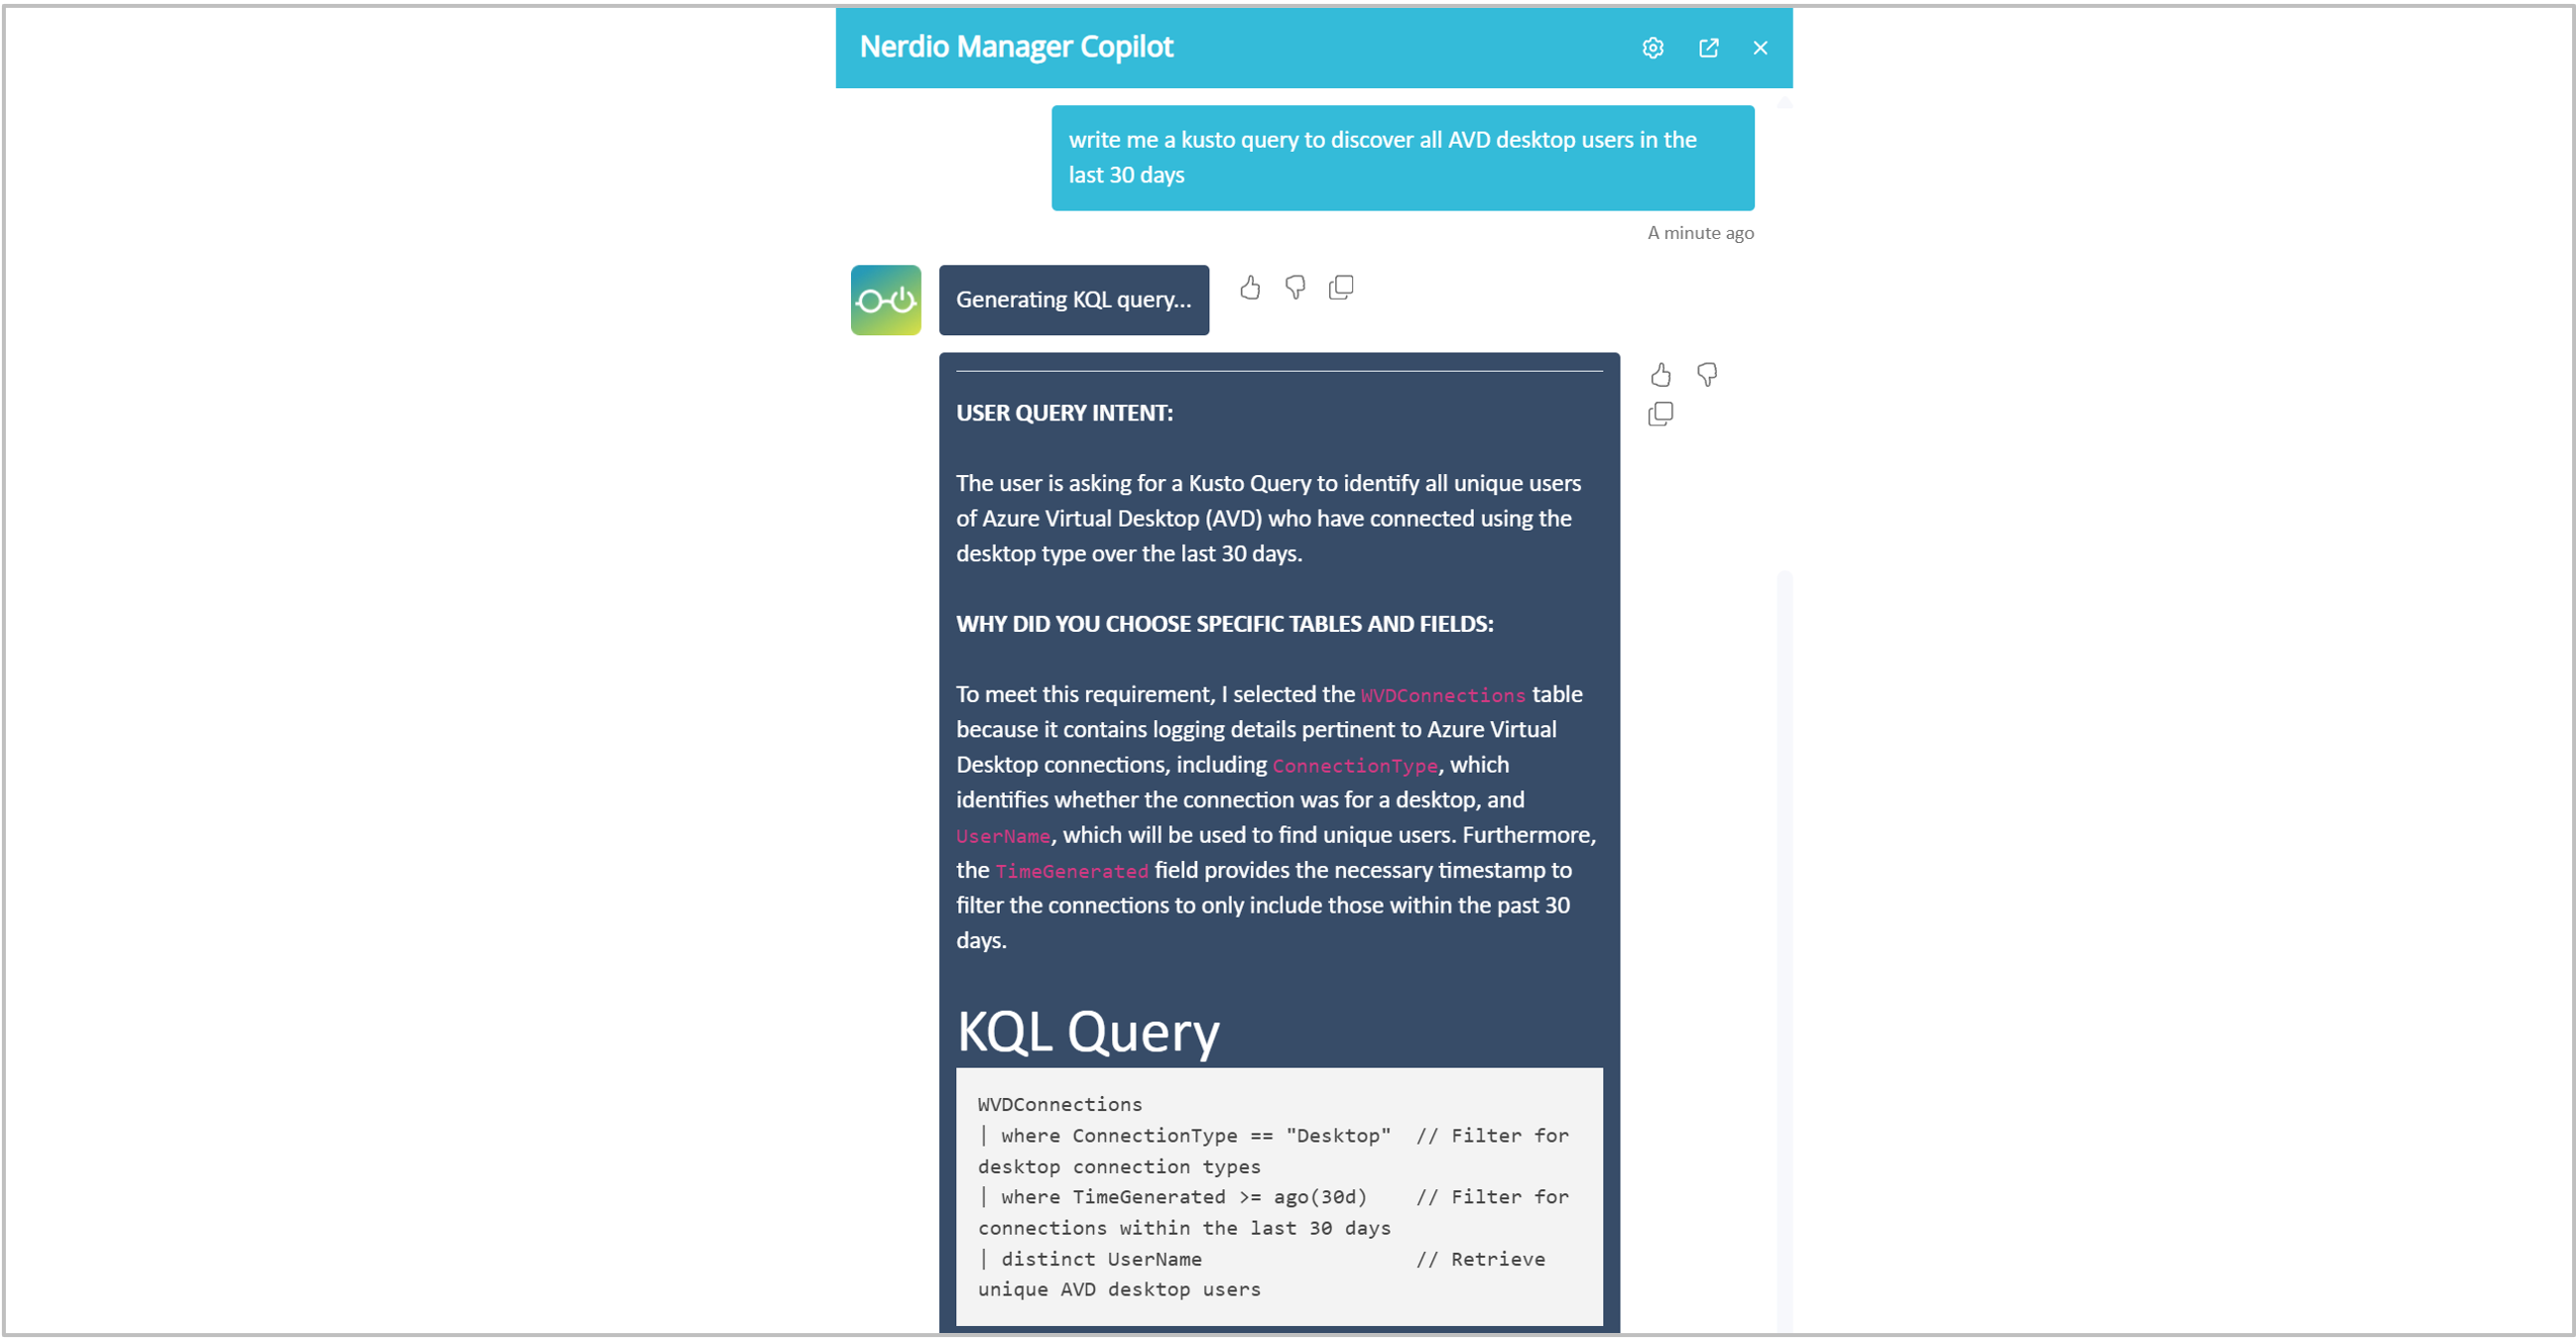Image resolution: width=2576 pixels, height=1338 pixels.
Task: Click the 'Nerdio Manager Copilot' title
Action: pos(1016,47)
